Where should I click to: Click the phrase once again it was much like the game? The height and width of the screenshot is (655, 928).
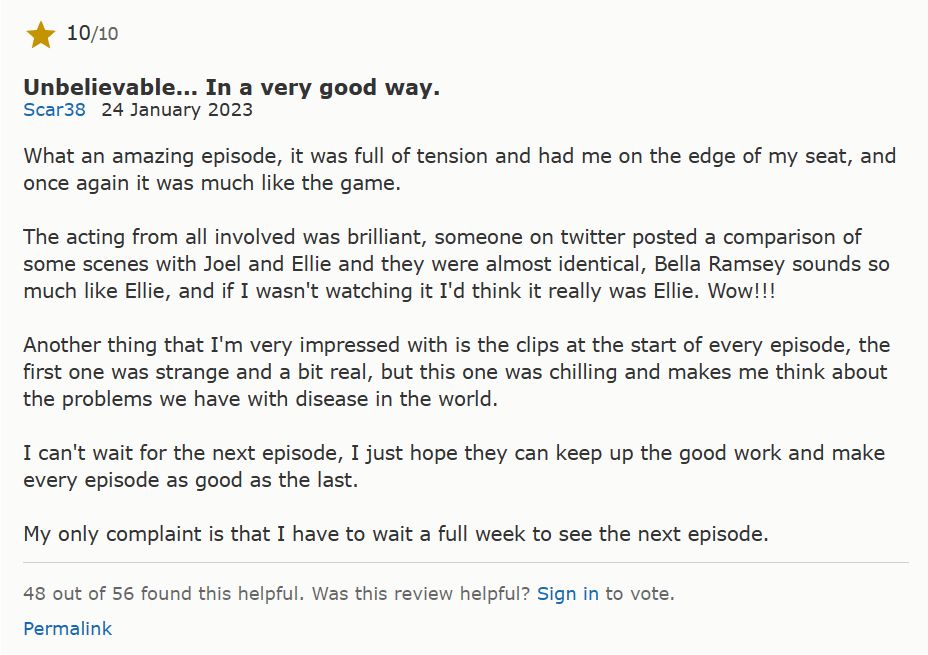click(212, 183)
